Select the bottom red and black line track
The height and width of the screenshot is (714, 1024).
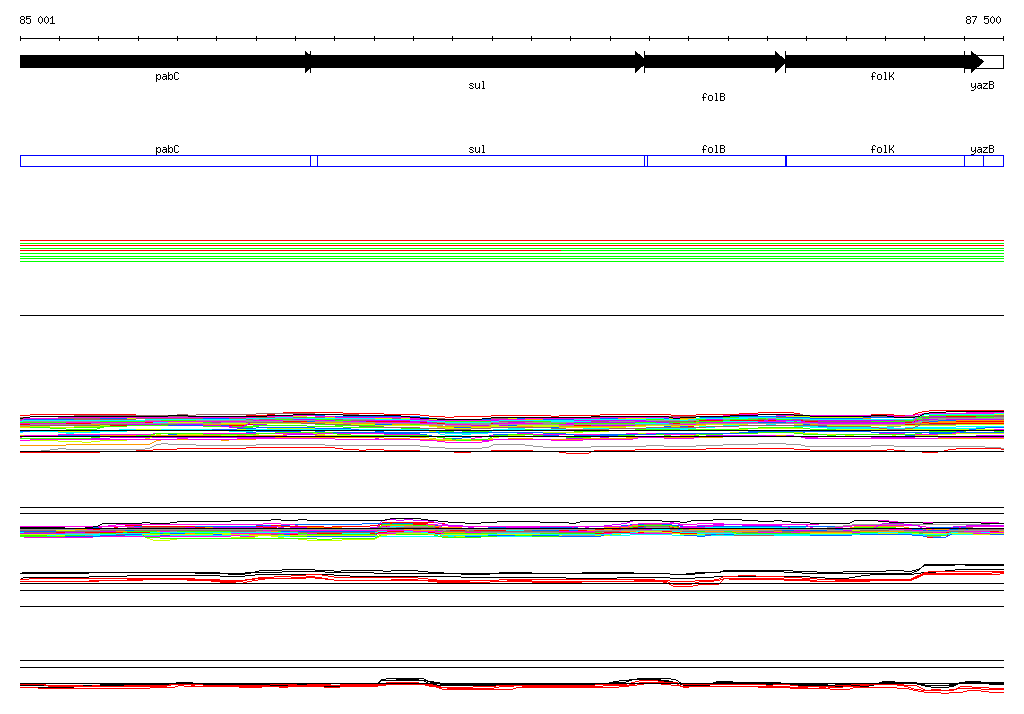(x=511, y=685)
